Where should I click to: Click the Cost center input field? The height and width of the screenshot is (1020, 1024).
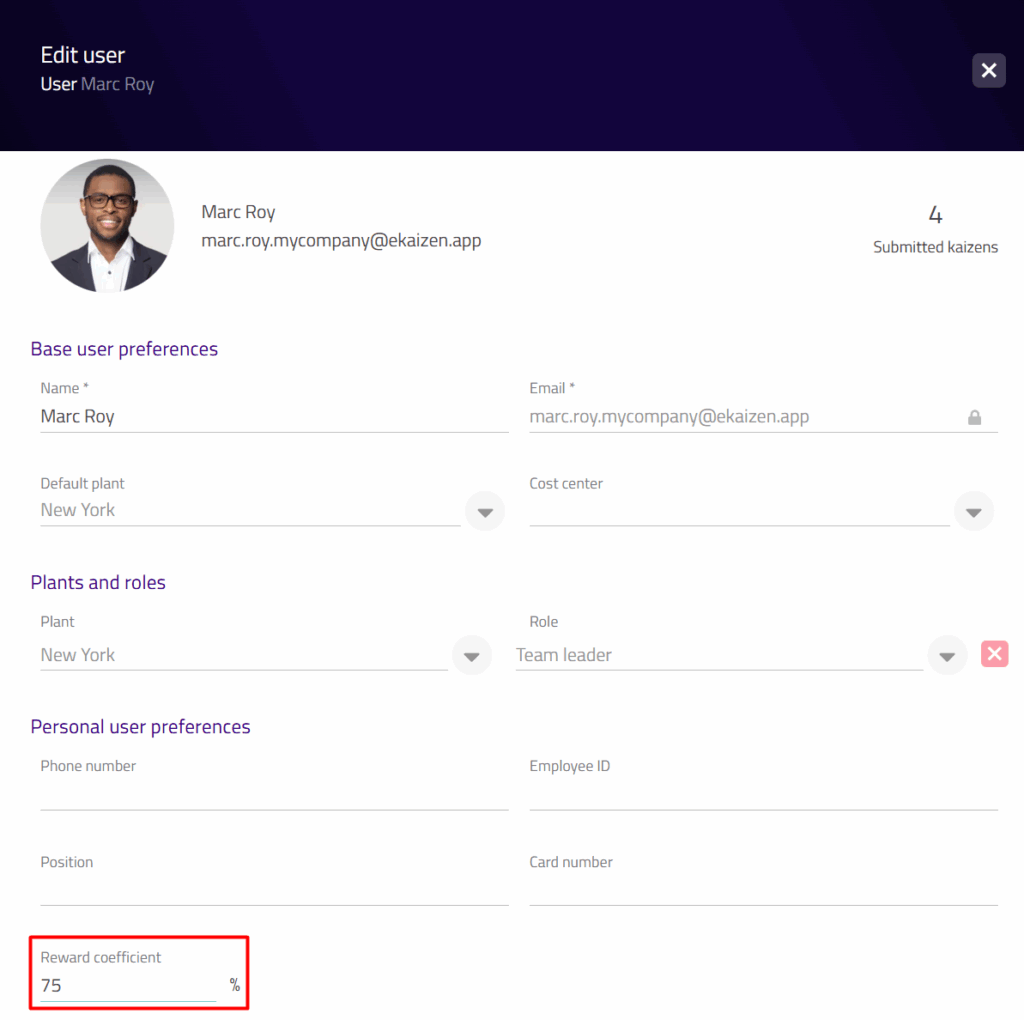coord(738,510)
